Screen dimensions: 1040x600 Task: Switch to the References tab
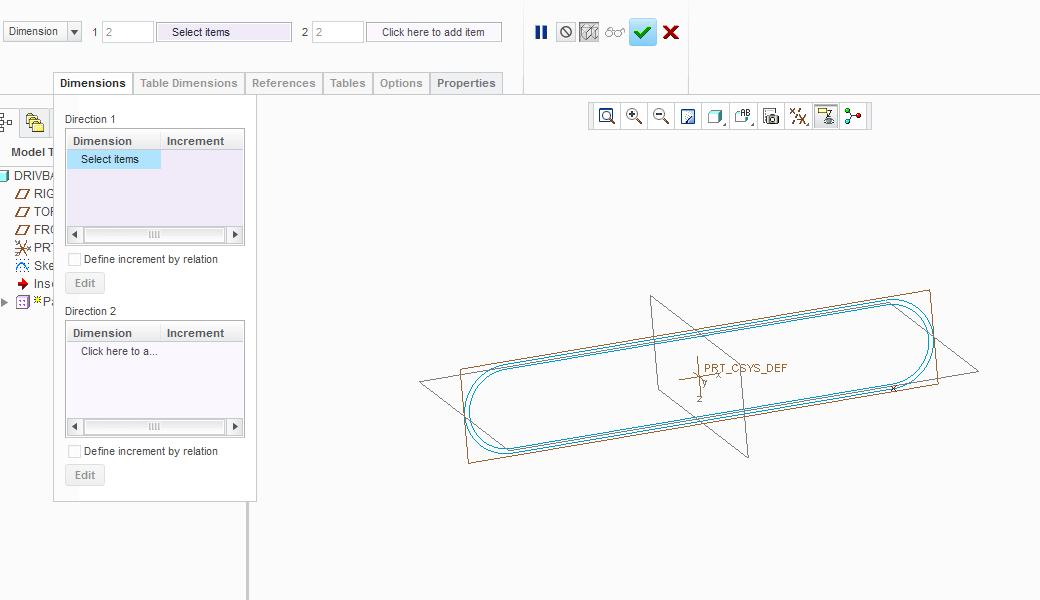pyautogui.click(x=283, y=83)
